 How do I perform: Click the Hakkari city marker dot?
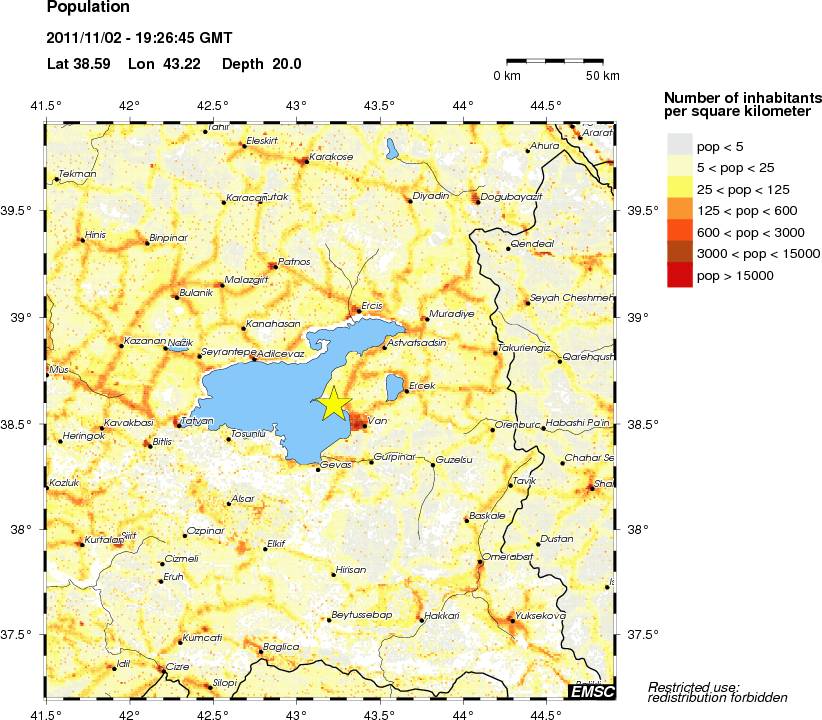tap(420, 620)
